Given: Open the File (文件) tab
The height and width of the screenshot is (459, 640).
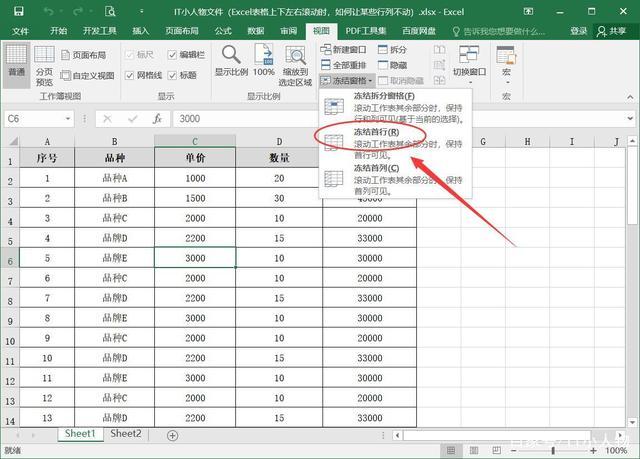Looking at the screenshot, I should (20, 31).
